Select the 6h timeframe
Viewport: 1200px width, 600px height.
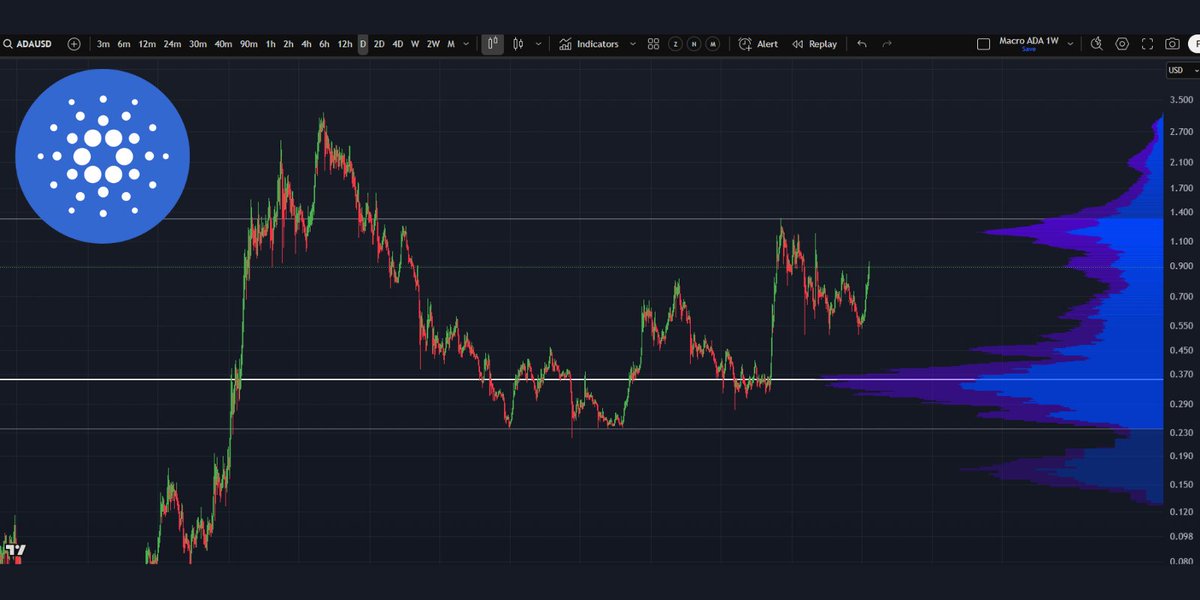click(325, 44)
